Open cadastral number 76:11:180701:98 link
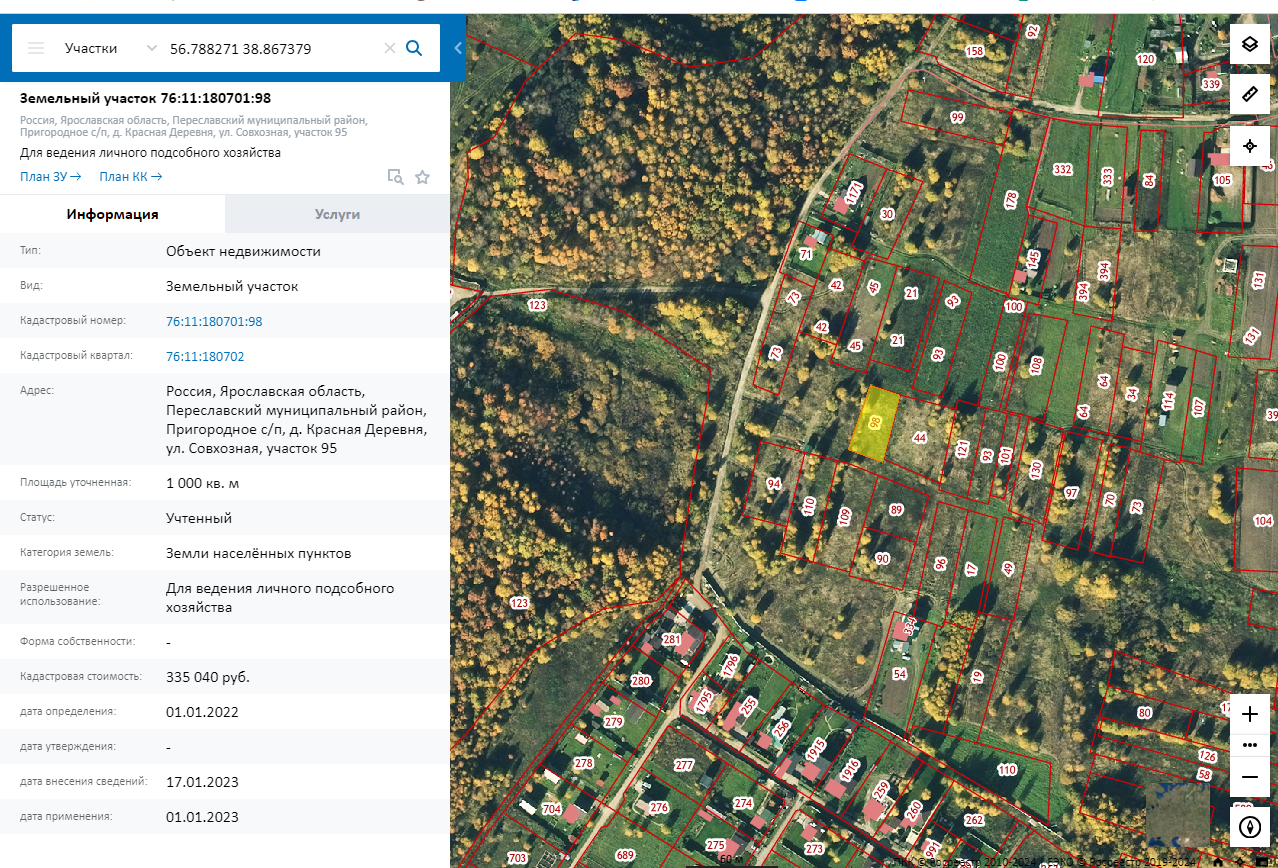This screenshot has width=1278, height=868. (214, 321)
